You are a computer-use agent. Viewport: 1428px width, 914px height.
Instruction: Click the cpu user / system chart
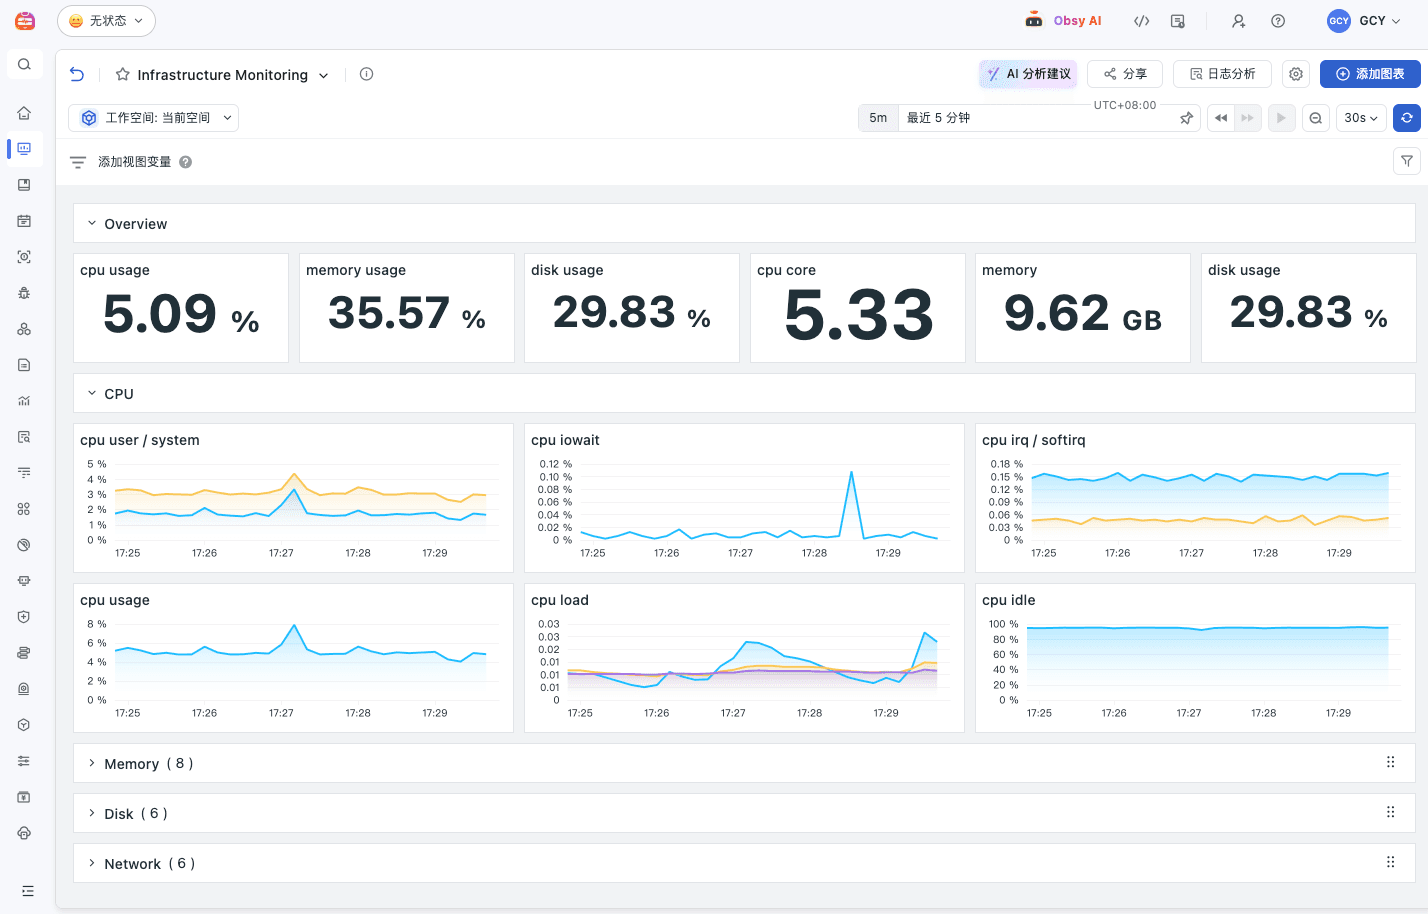[x=293, y=498]
